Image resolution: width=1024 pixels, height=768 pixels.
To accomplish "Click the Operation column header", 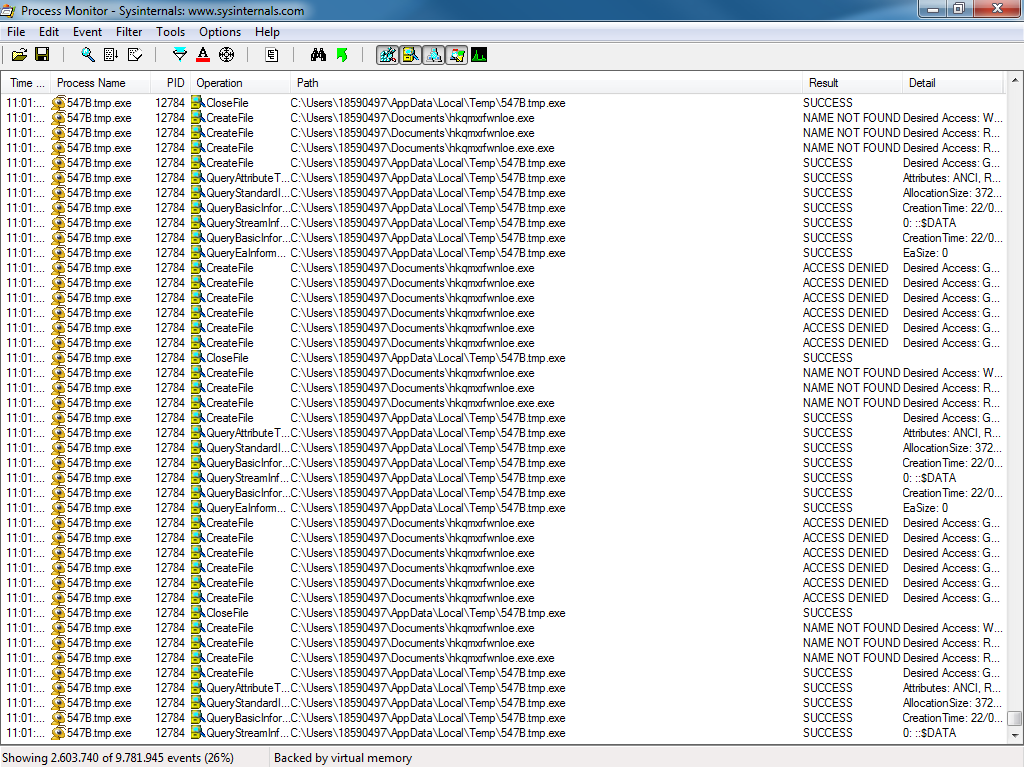I will (240, 83).
